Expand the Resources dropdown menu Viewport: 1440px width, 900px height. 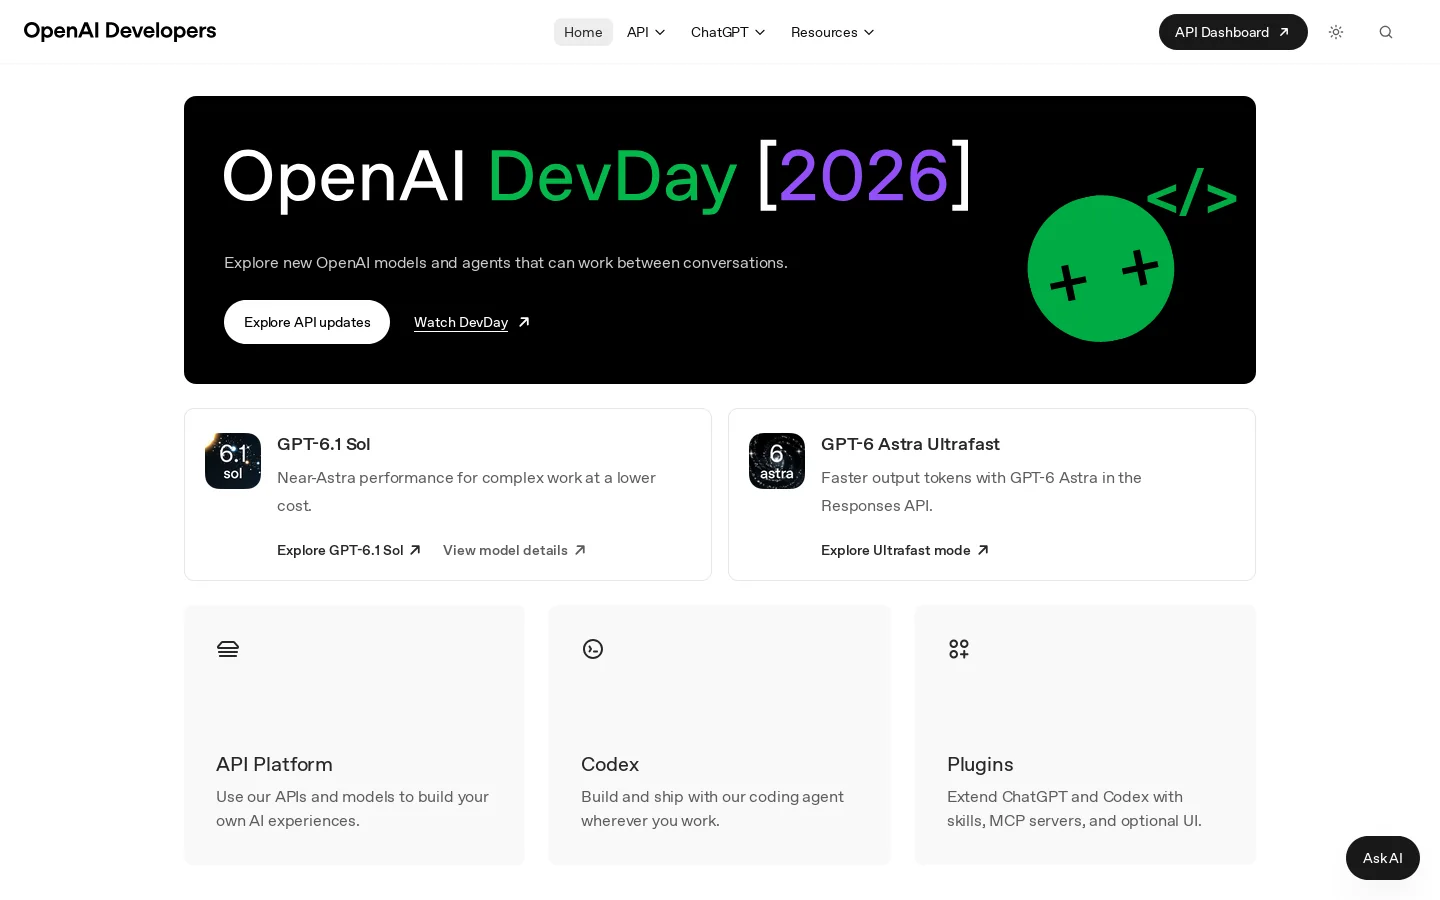[x=832, y=32]
